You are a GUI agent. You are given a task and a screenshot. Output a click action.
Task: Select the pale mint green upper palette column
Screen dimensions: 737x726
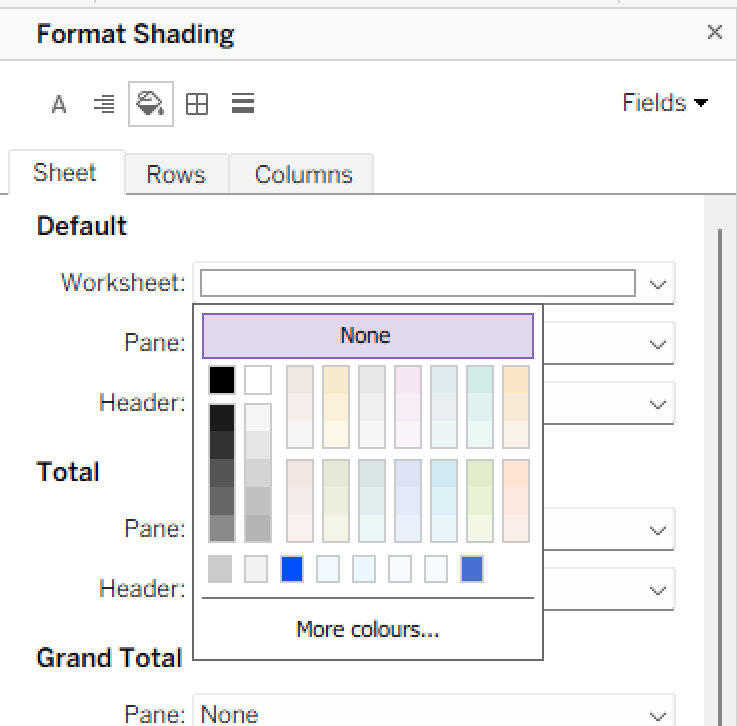pos(480,407)
